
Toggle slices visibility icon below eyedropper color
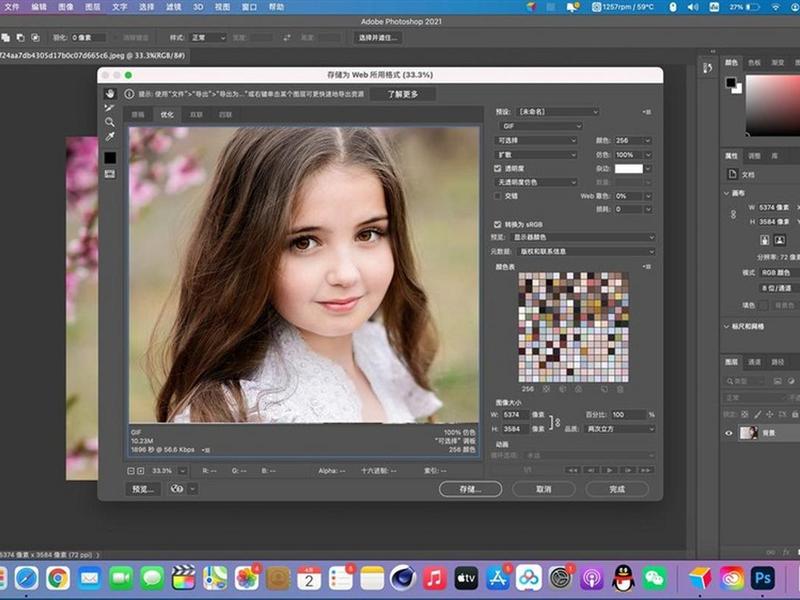tap(110, 174)
